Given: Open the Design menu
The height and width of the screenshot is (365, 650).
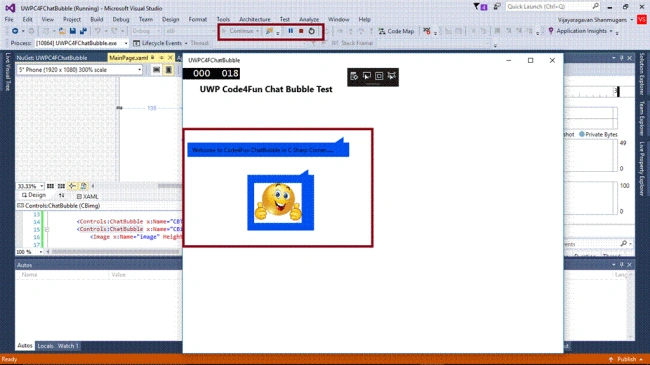Looking at the screenshot, I should point(170,19).
